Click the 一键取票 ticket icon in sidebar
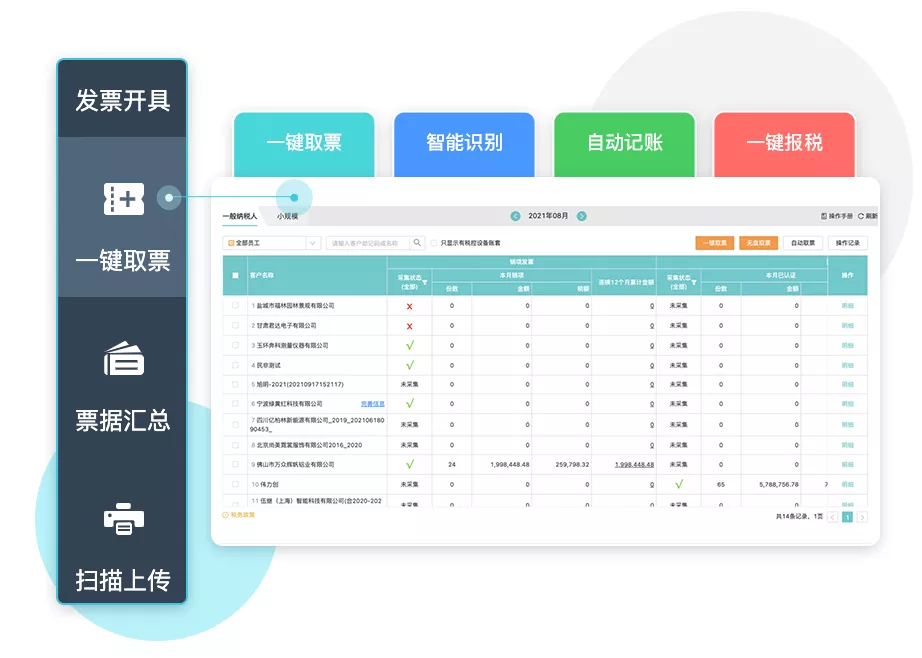The width and height of the screenshot is (922, 658). 123,198
